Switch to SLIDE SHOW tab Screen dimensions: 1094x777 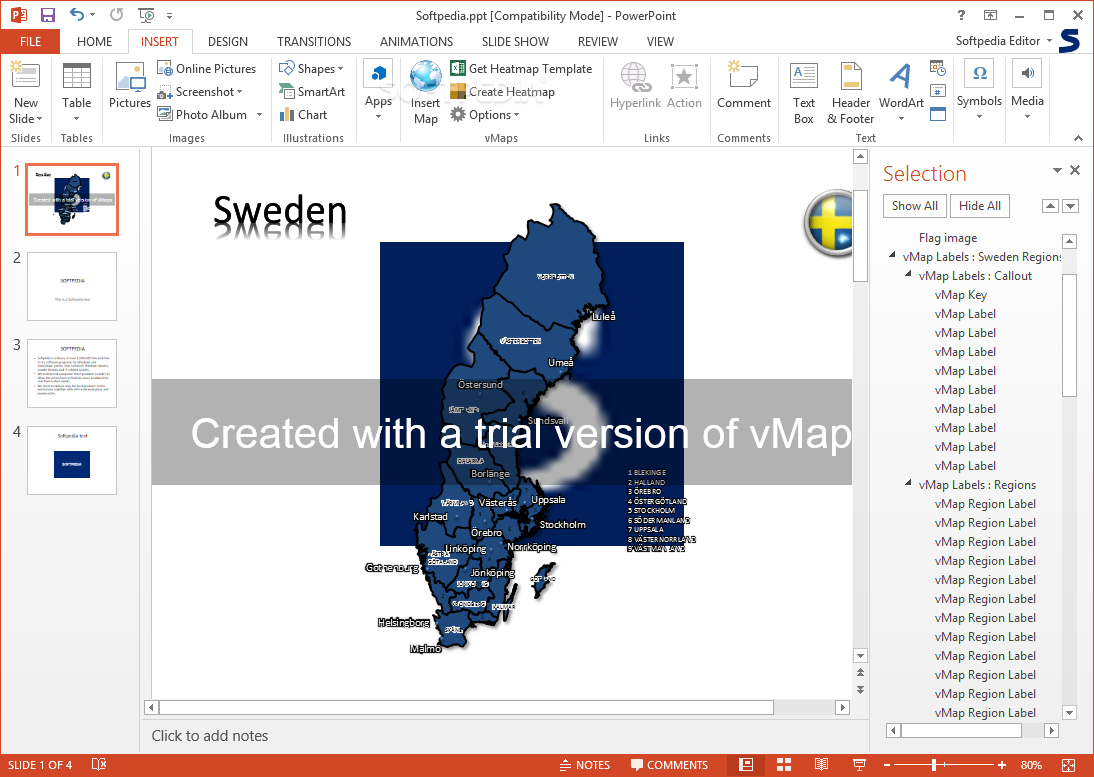pos(515,41)
